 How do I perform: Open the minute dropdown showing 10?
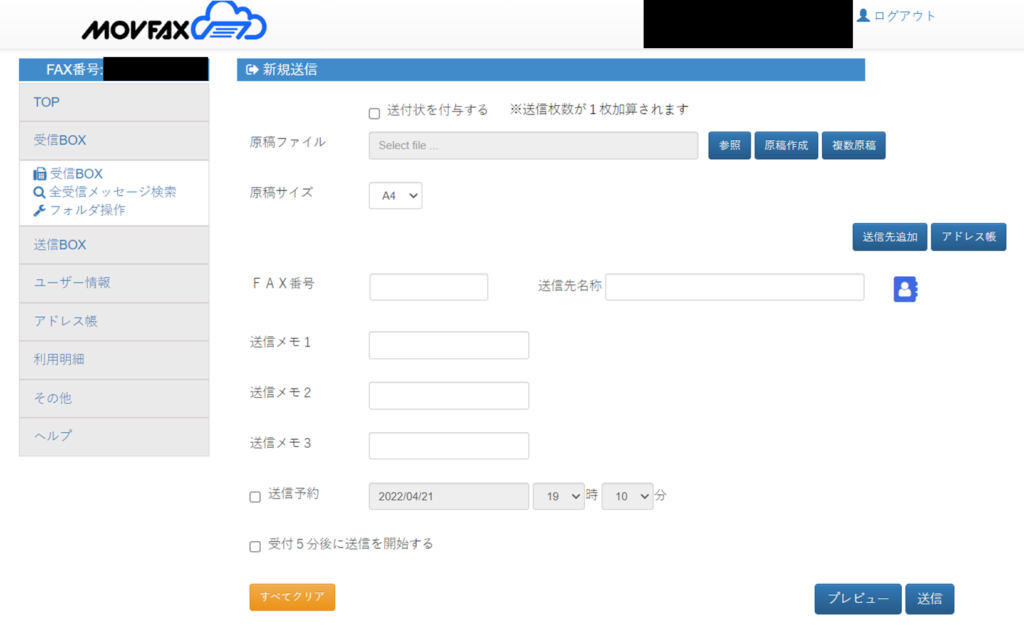pos(627,496)
